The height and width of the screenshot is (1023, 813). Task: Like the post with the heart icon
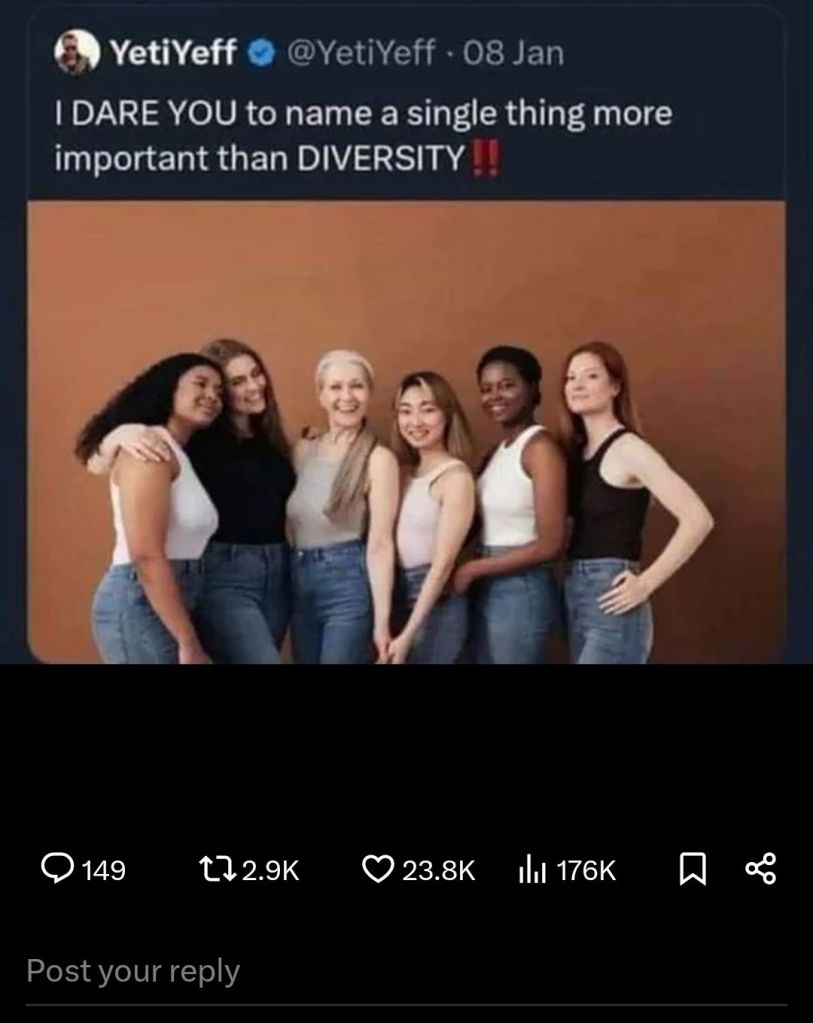pos(378,870)
